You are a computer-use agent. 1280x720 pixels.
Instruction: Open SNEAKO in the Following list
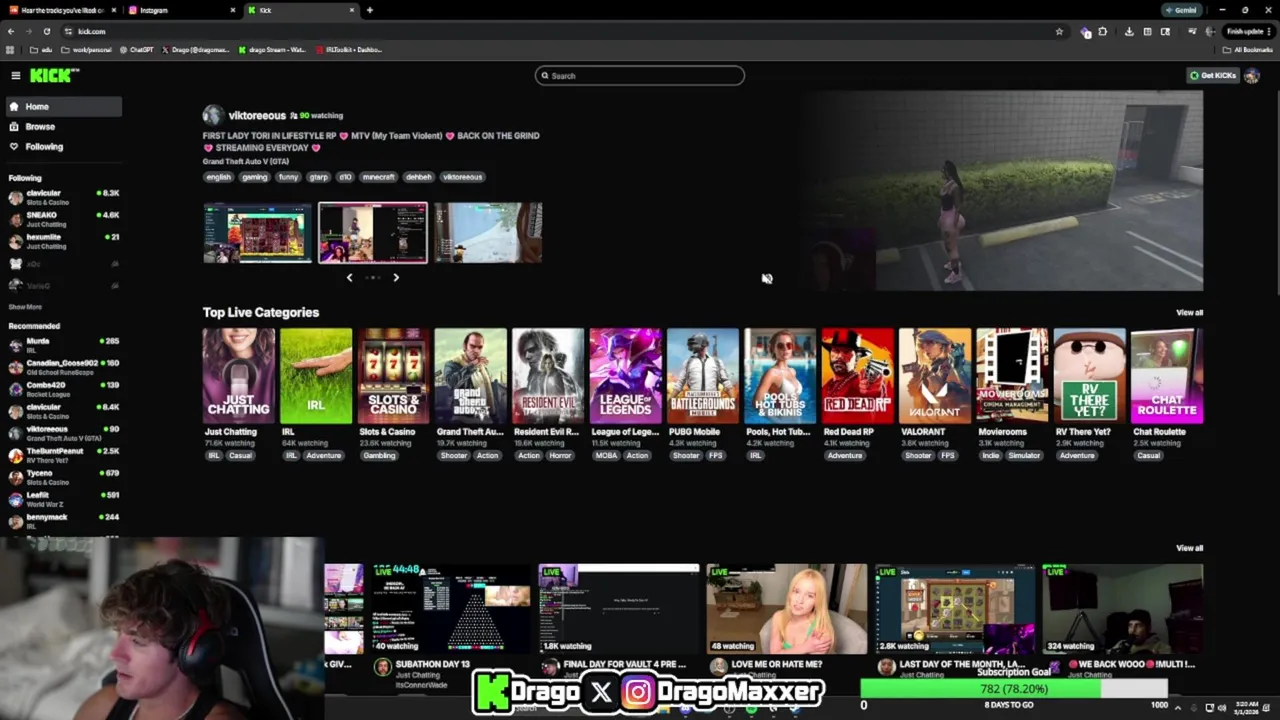[63, 219]
